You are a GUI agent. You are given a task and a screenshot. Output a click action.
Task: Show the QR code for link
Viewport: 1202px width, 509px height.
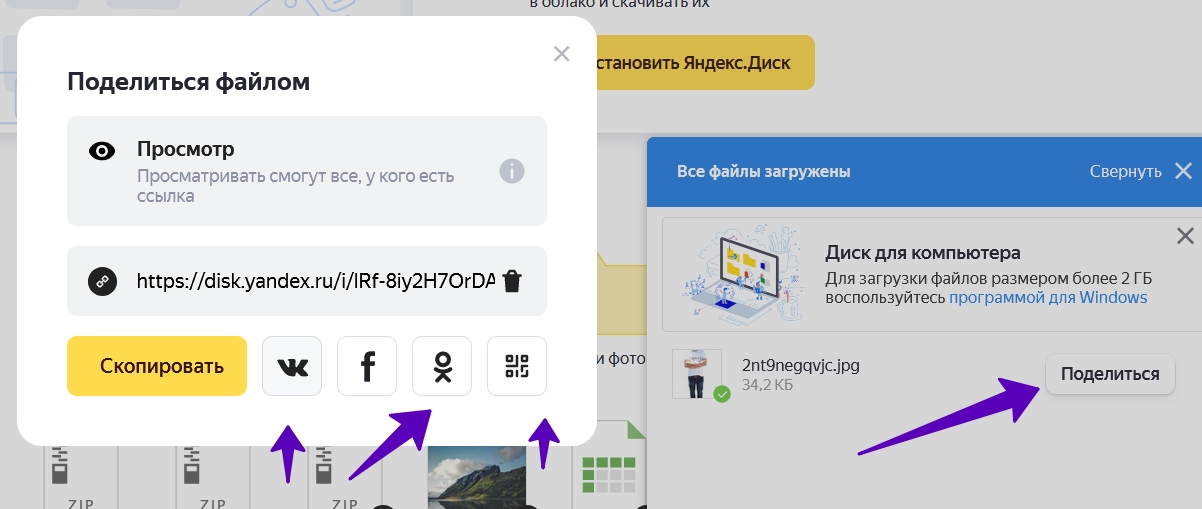517,366
